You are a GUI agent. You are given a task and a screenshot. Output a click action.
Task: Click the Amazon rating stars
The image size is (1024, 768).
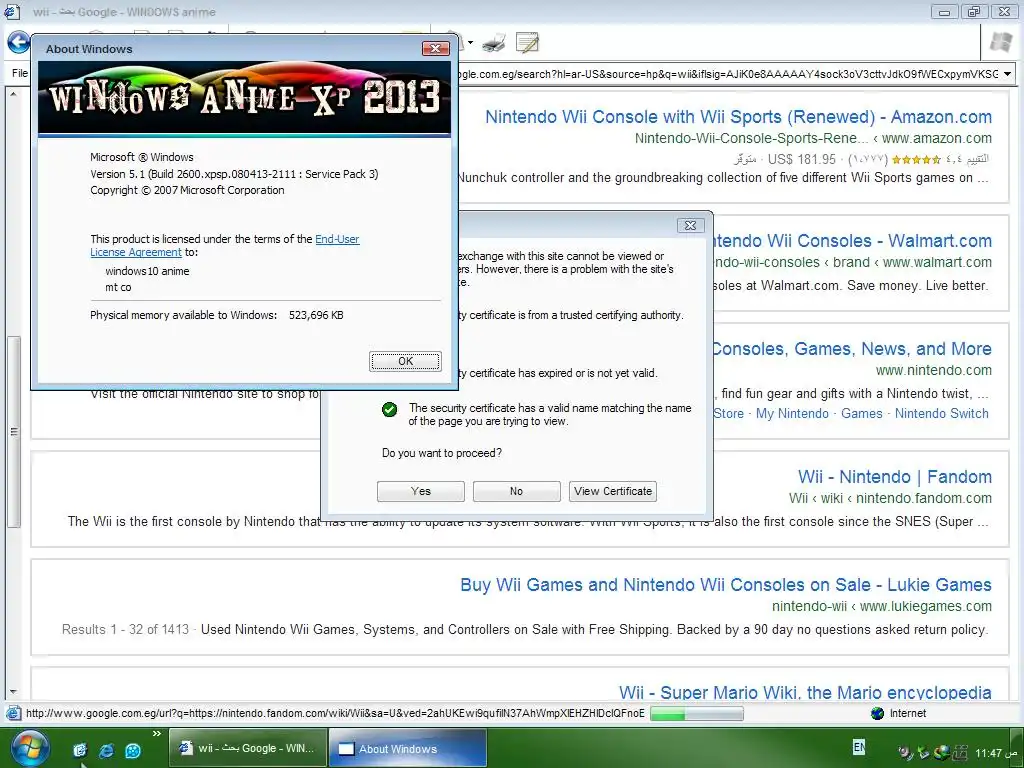916,159
